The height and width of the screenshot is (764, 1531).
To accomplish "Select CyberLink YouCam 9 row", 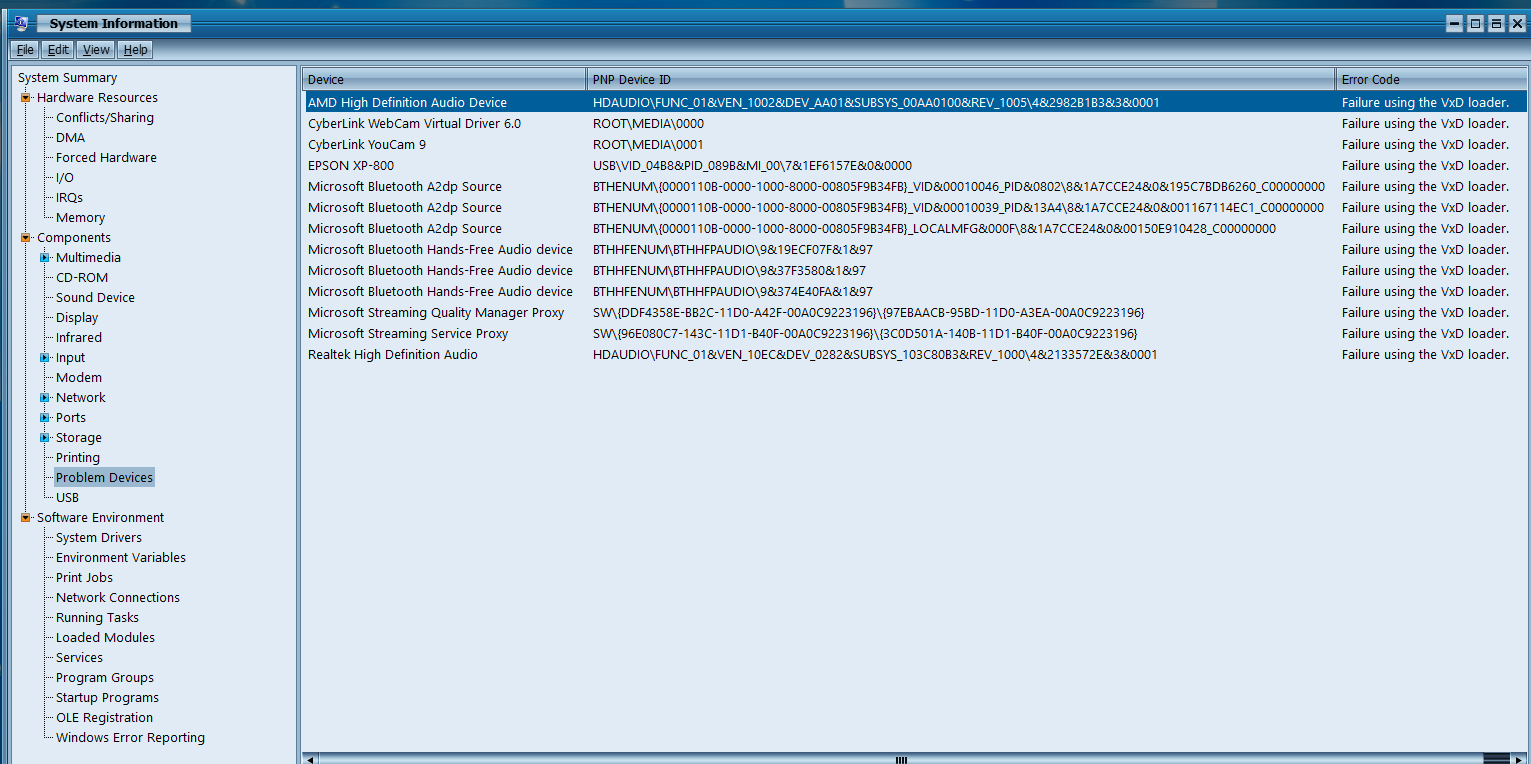I will coord(915,145).
